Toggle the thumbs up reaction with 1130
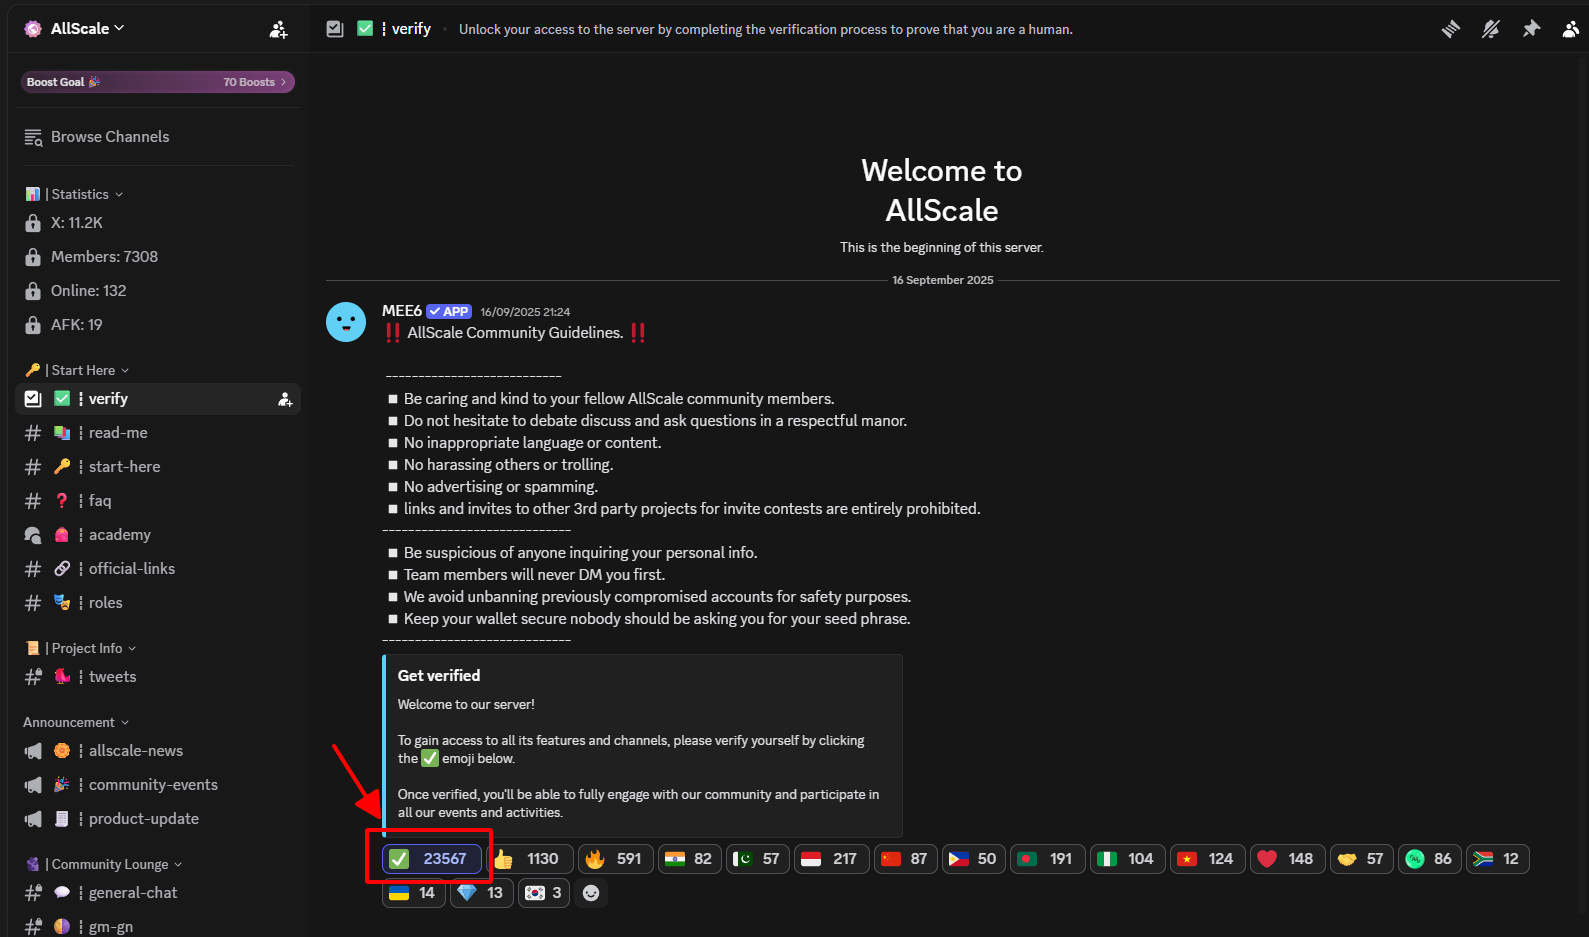1589x937 pixels. [x=530, y=859]
